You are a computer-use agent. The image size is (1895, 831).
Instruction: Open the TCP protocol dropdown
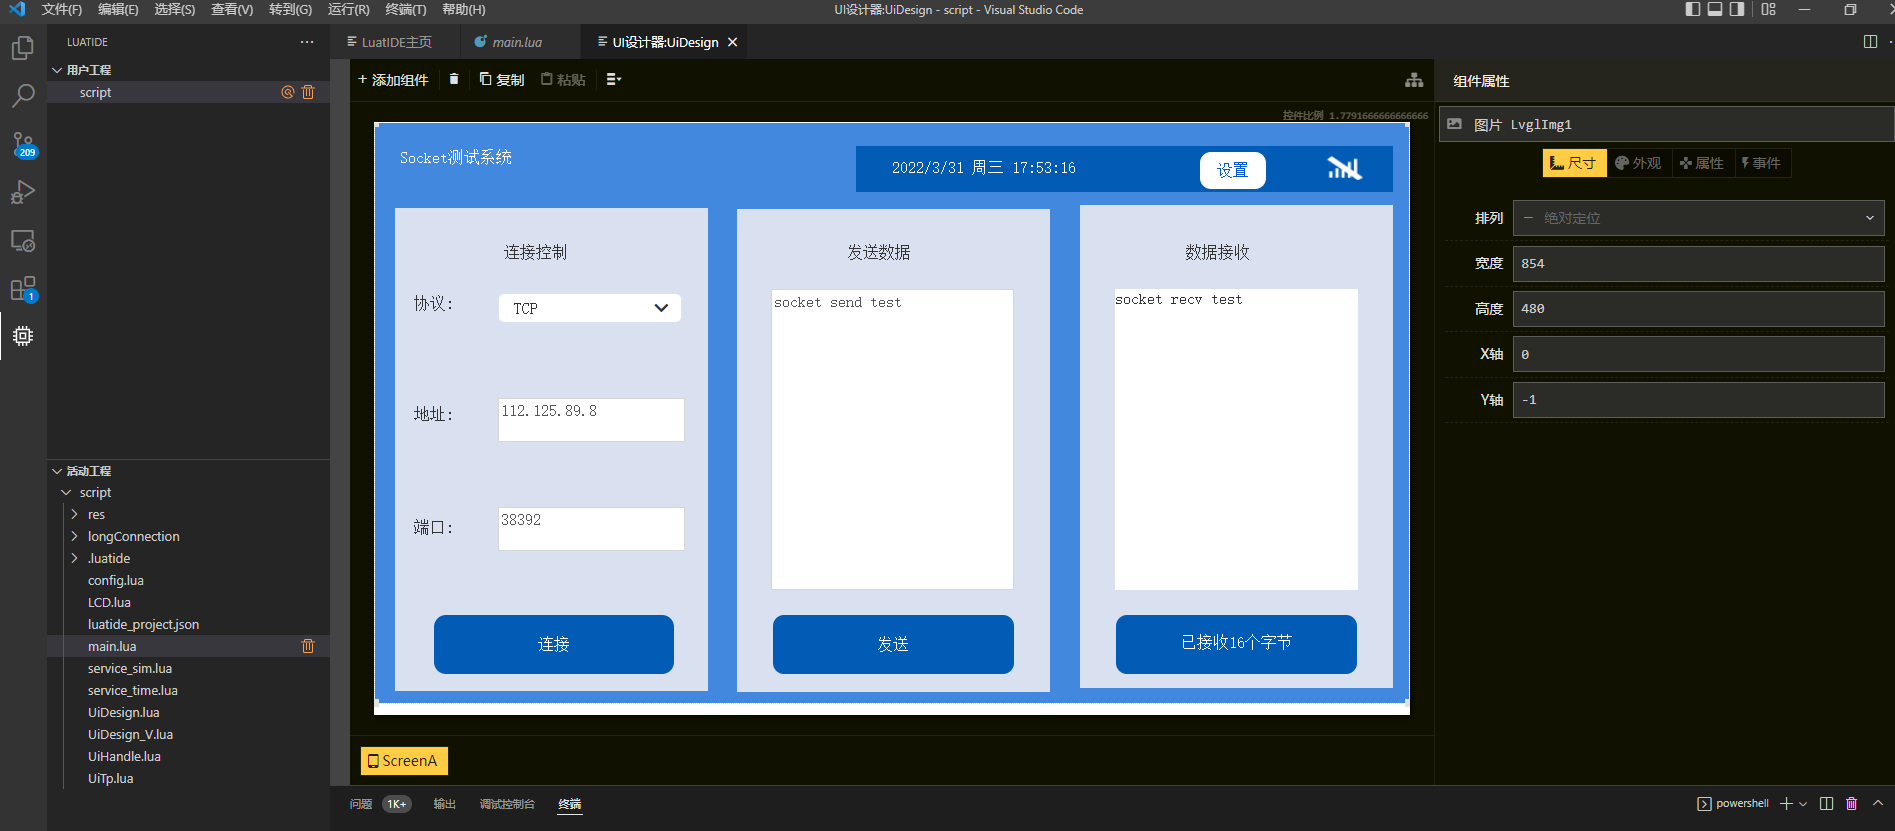coord(590,308)
